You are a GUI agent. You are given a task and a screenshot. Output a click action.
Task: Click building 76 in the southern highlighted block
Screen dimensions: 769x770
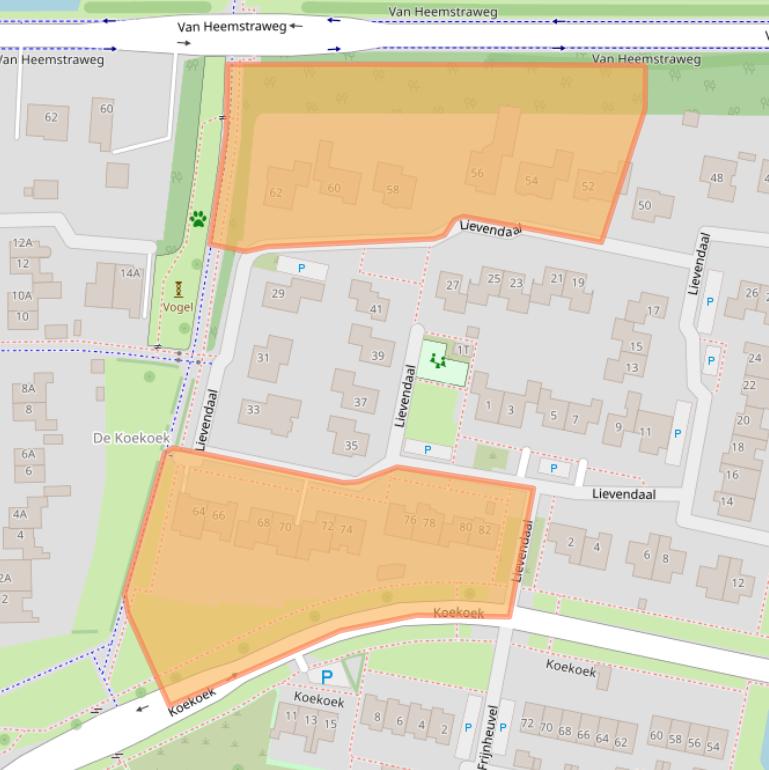409,520
